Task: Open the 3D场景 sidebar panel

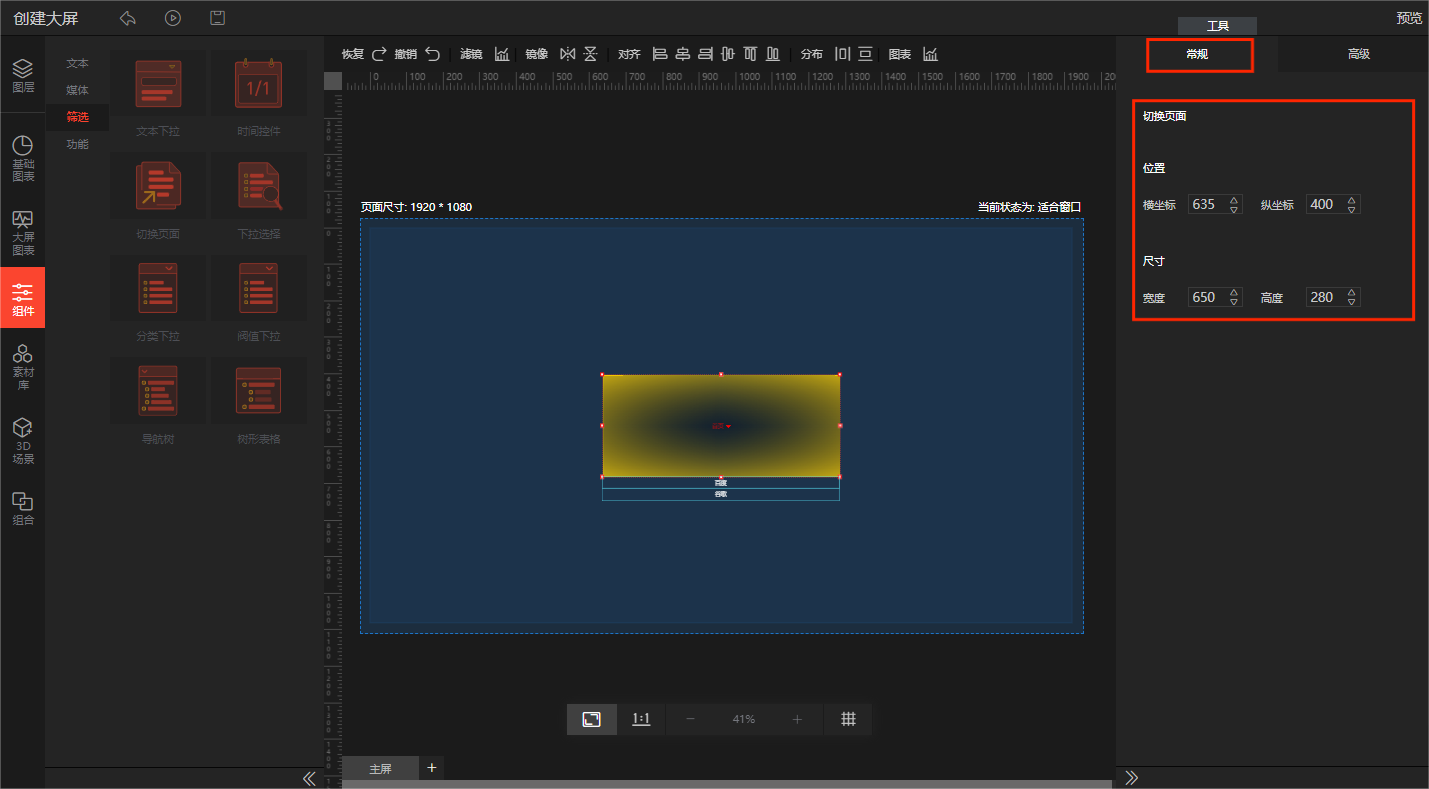Action: click(x=22, y=440)
